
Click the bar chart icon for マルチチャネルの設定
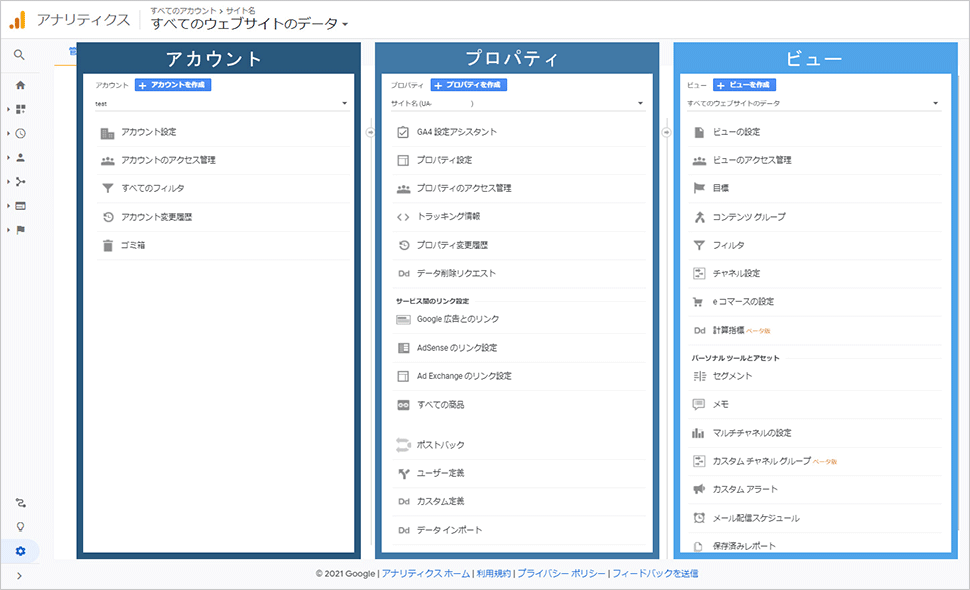click(x=698, y=433)
